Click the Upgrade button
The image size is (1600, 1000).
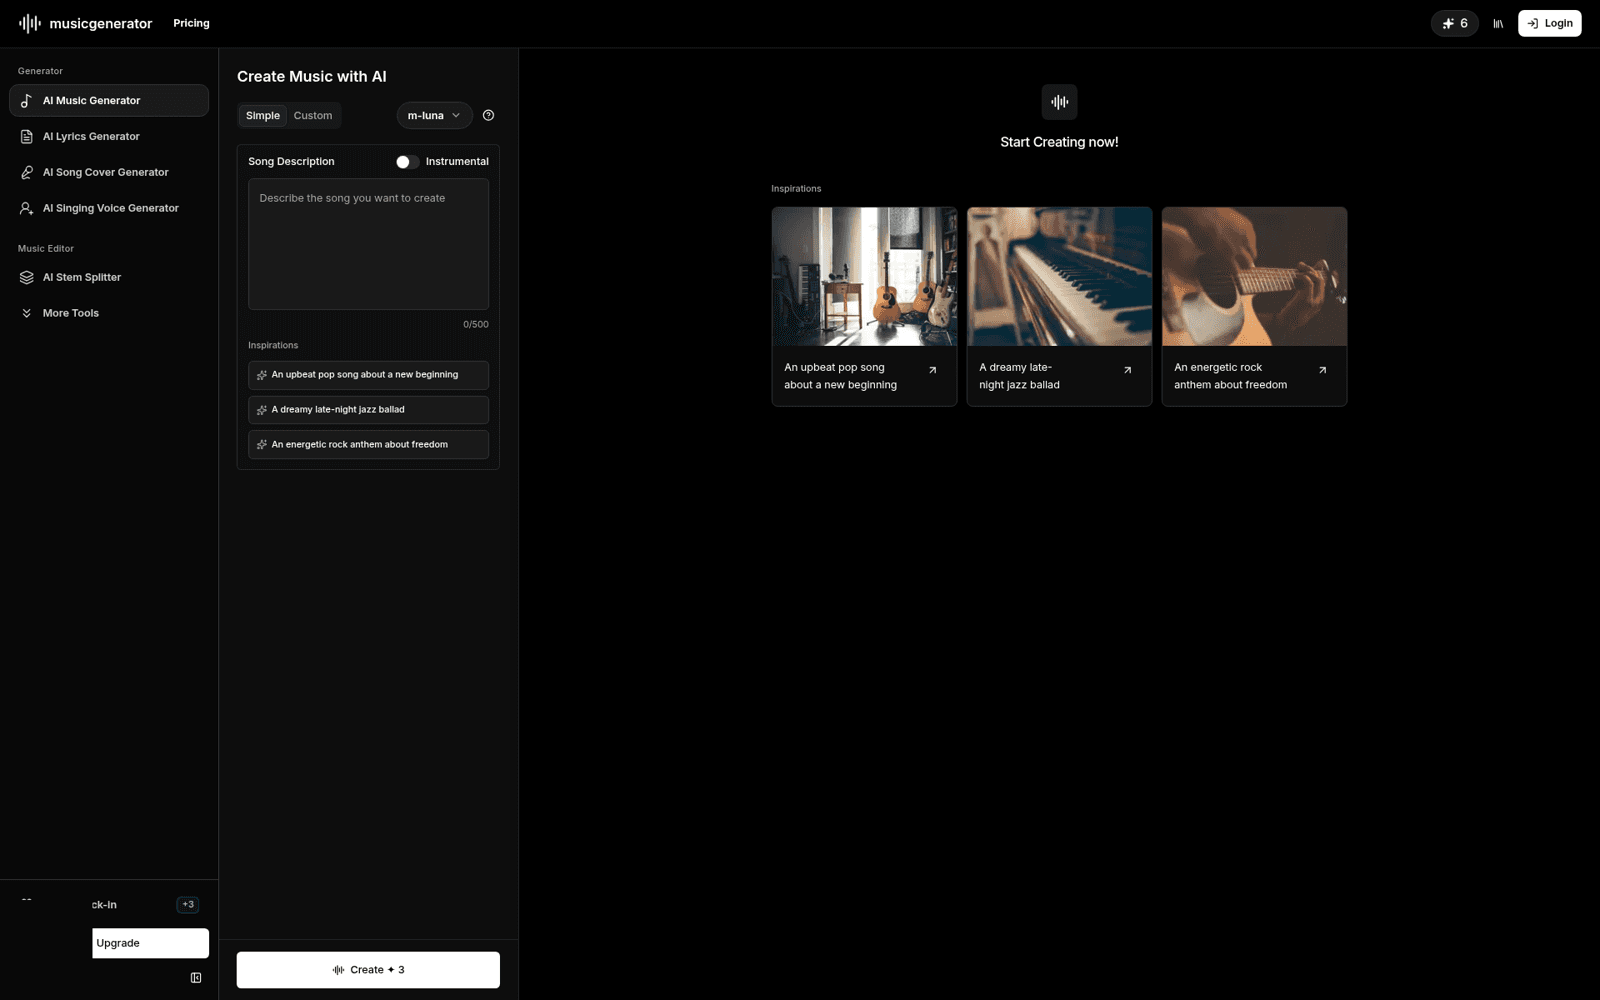click(150, 943)
